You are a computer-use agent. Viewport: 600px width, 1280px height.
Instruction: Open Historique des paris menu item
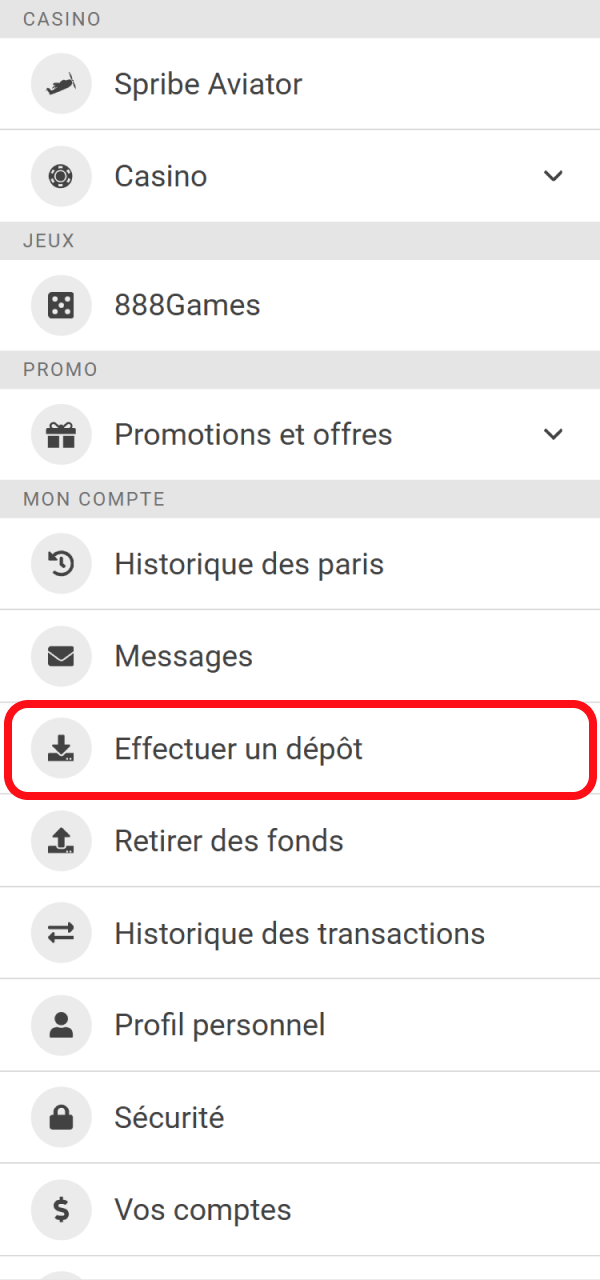coord(249,564)
